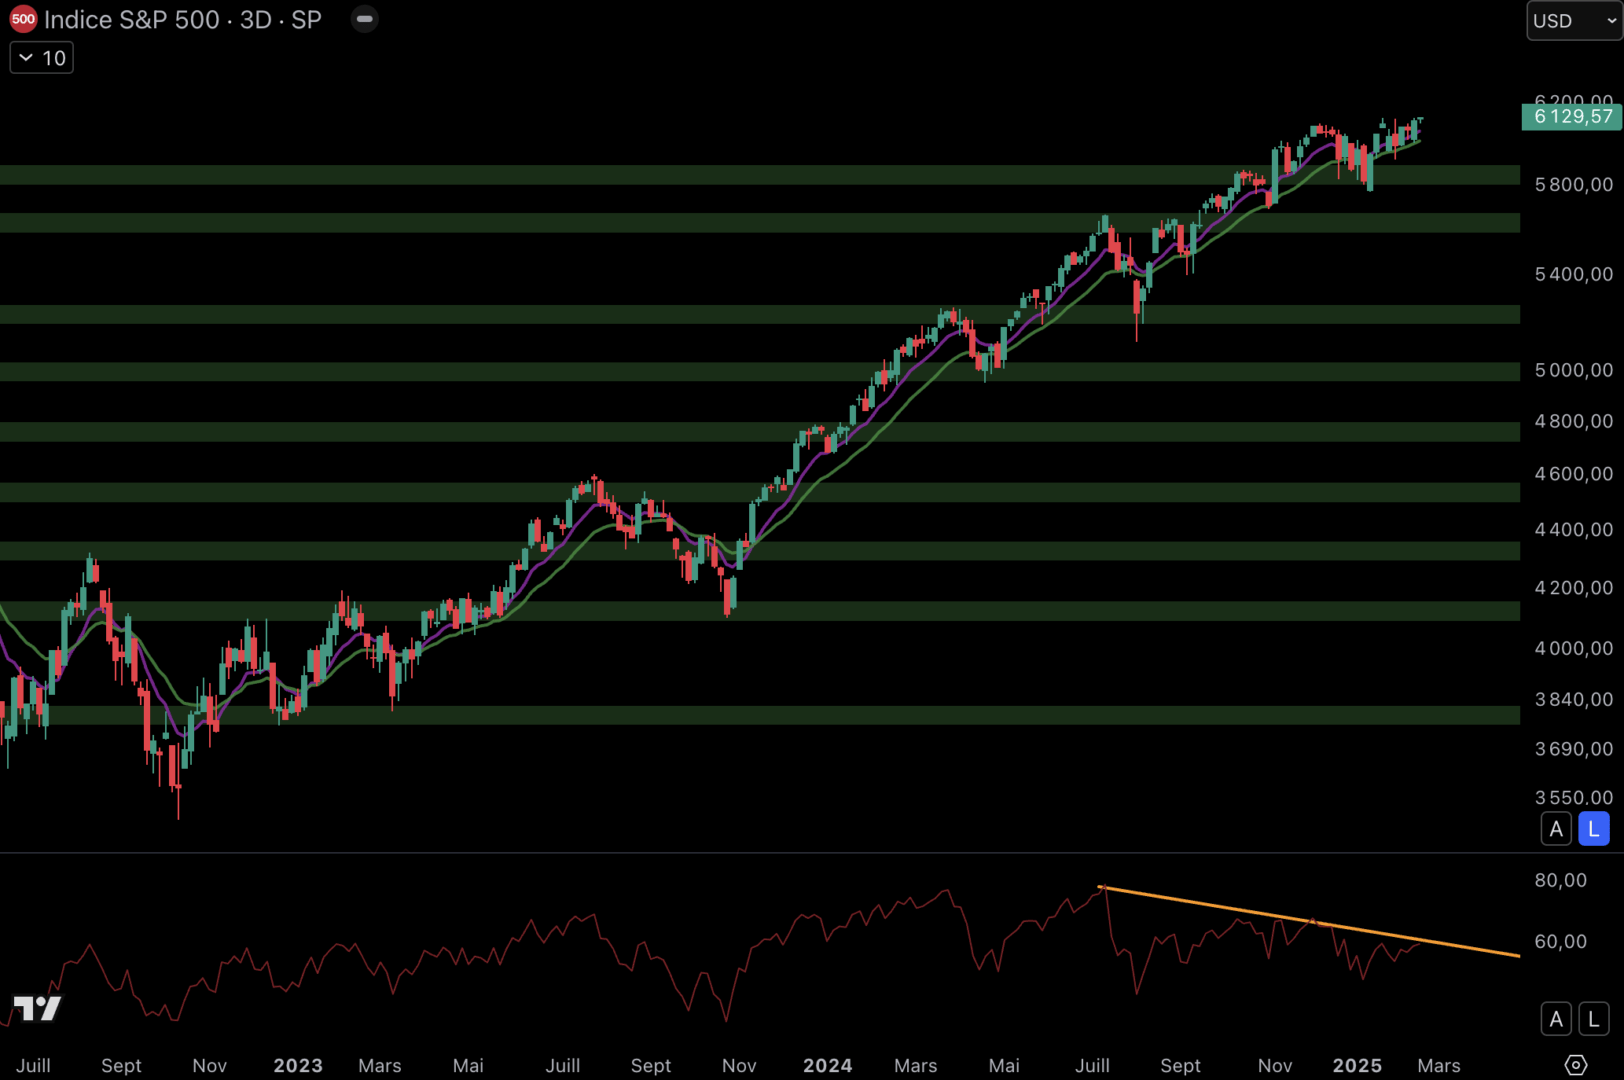The image size is (1624, 1080).
Task: Expand the indicators legend showing 10
Action: pos(42,58)
